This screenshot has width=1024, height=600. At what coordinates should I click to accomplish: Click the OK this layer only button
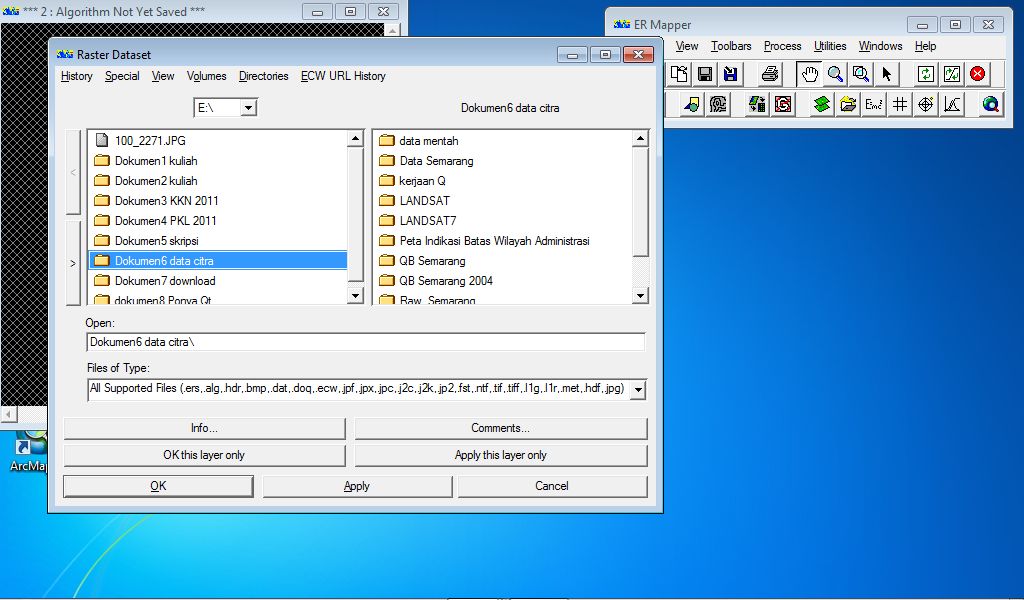pyautogui.click(x=203, y=455)
